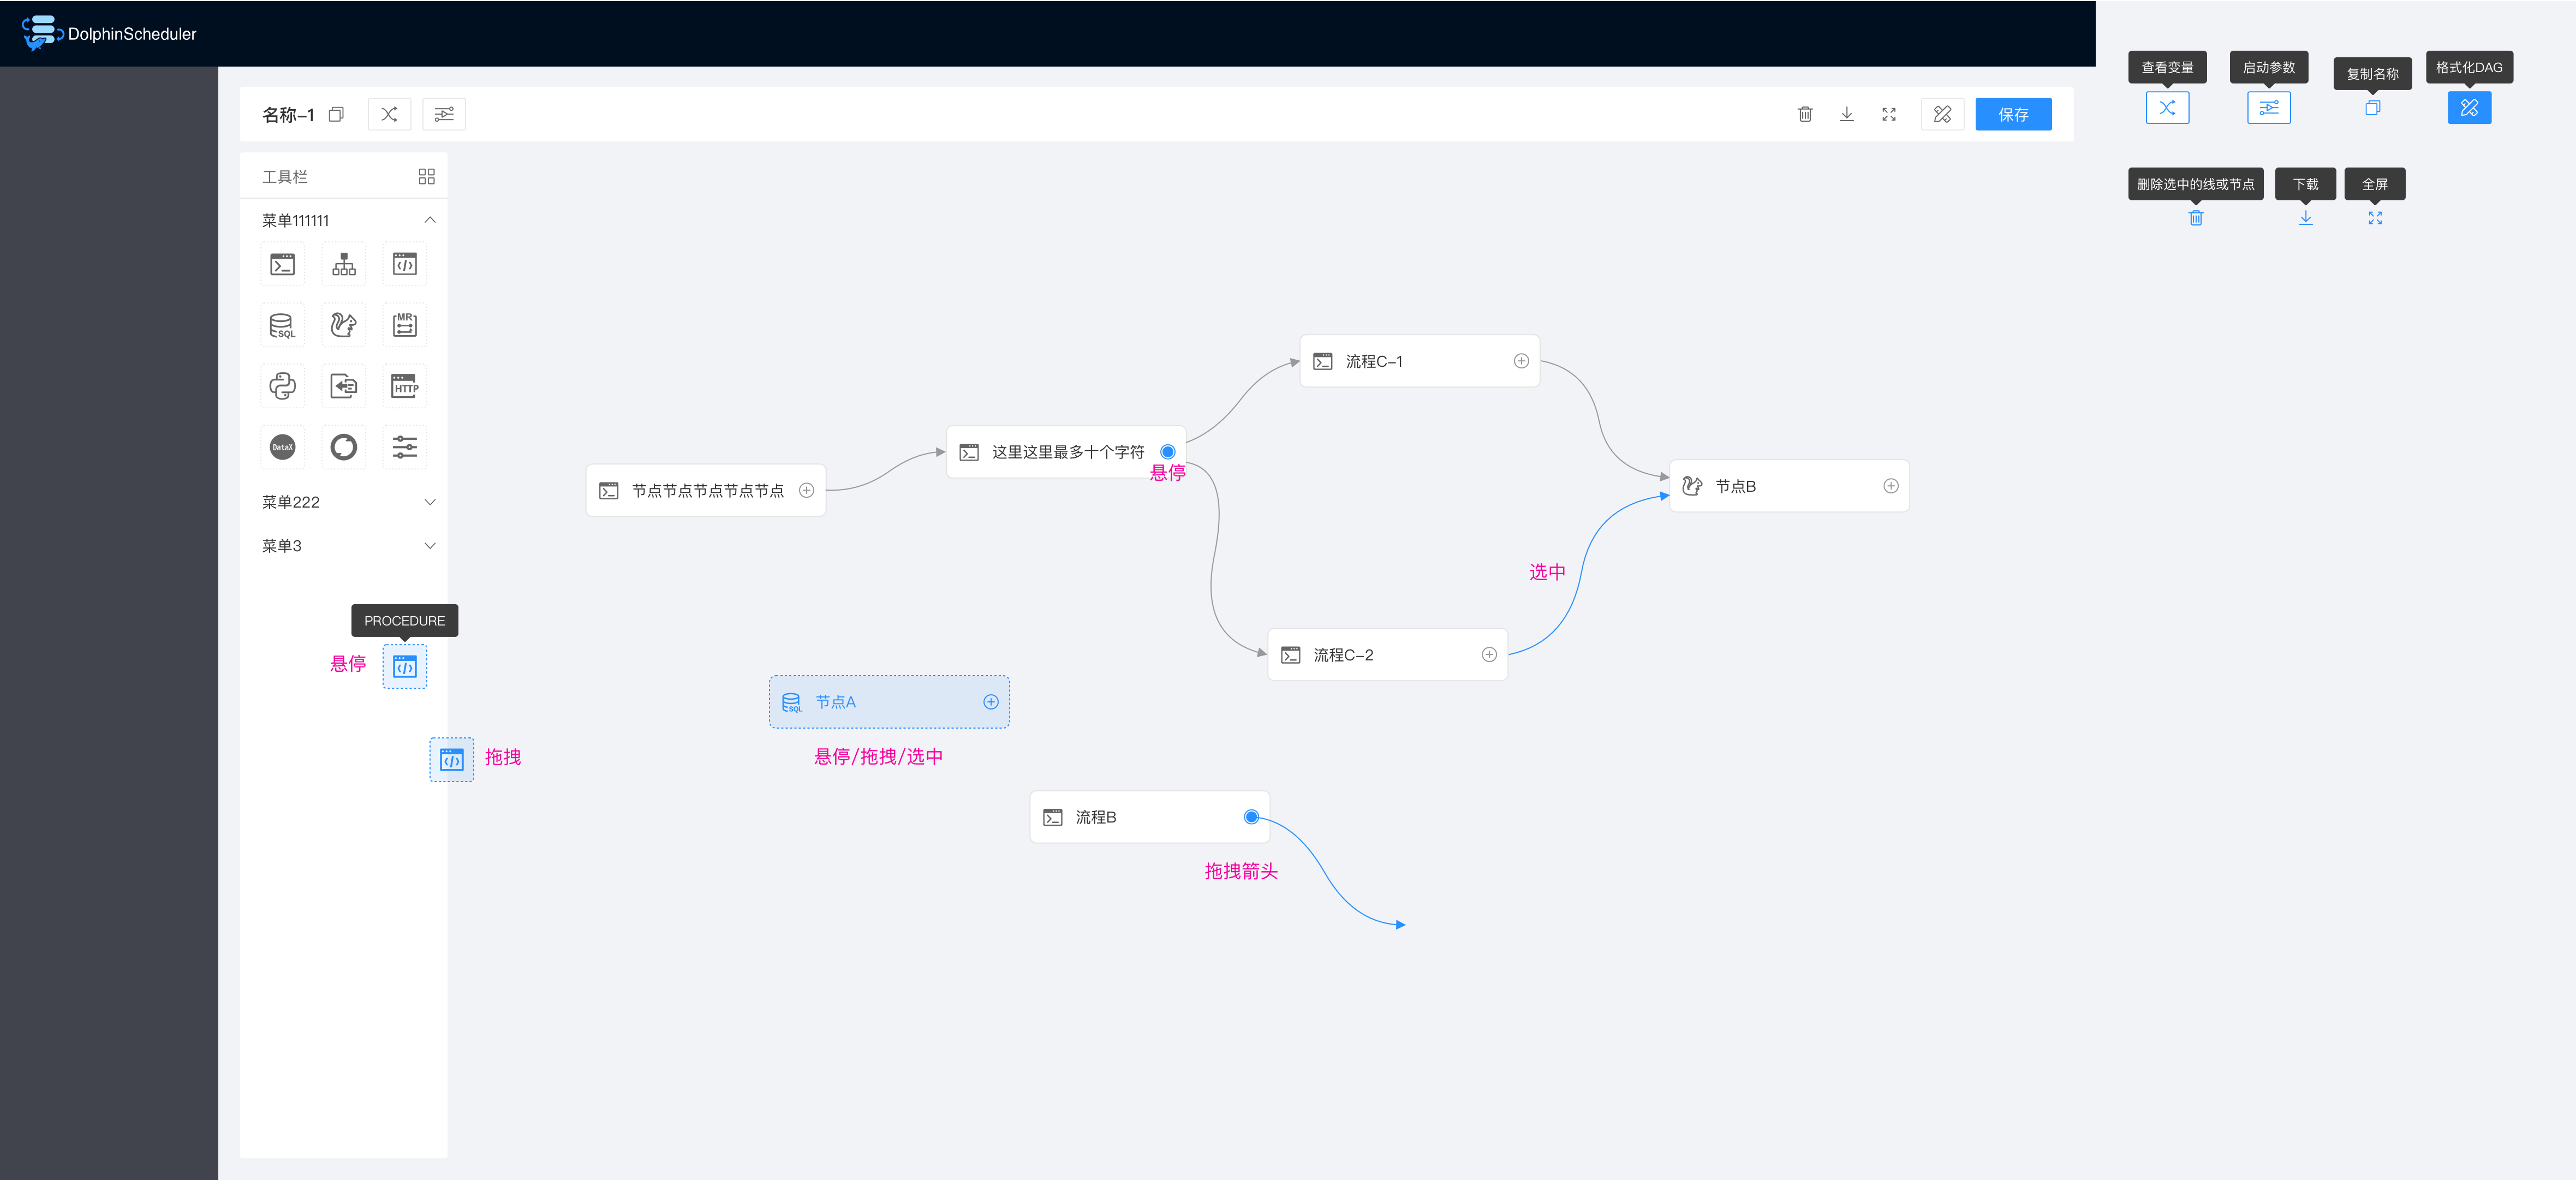Viewport: 2576px width, 1180px height.
Task: Select the Shell task icon in toolbar
Action: click(283, 265)
